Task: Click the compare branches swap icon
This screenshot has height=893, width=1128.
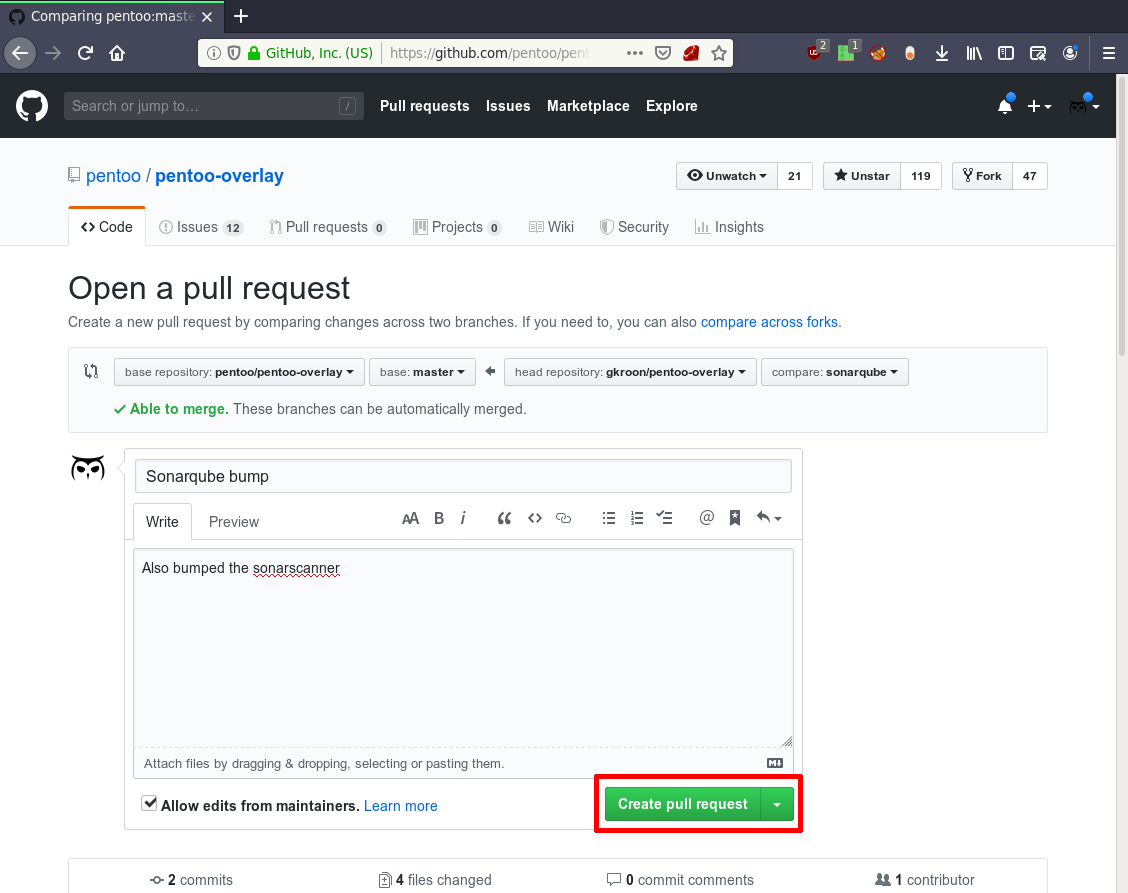Action: tap(91, 372)
